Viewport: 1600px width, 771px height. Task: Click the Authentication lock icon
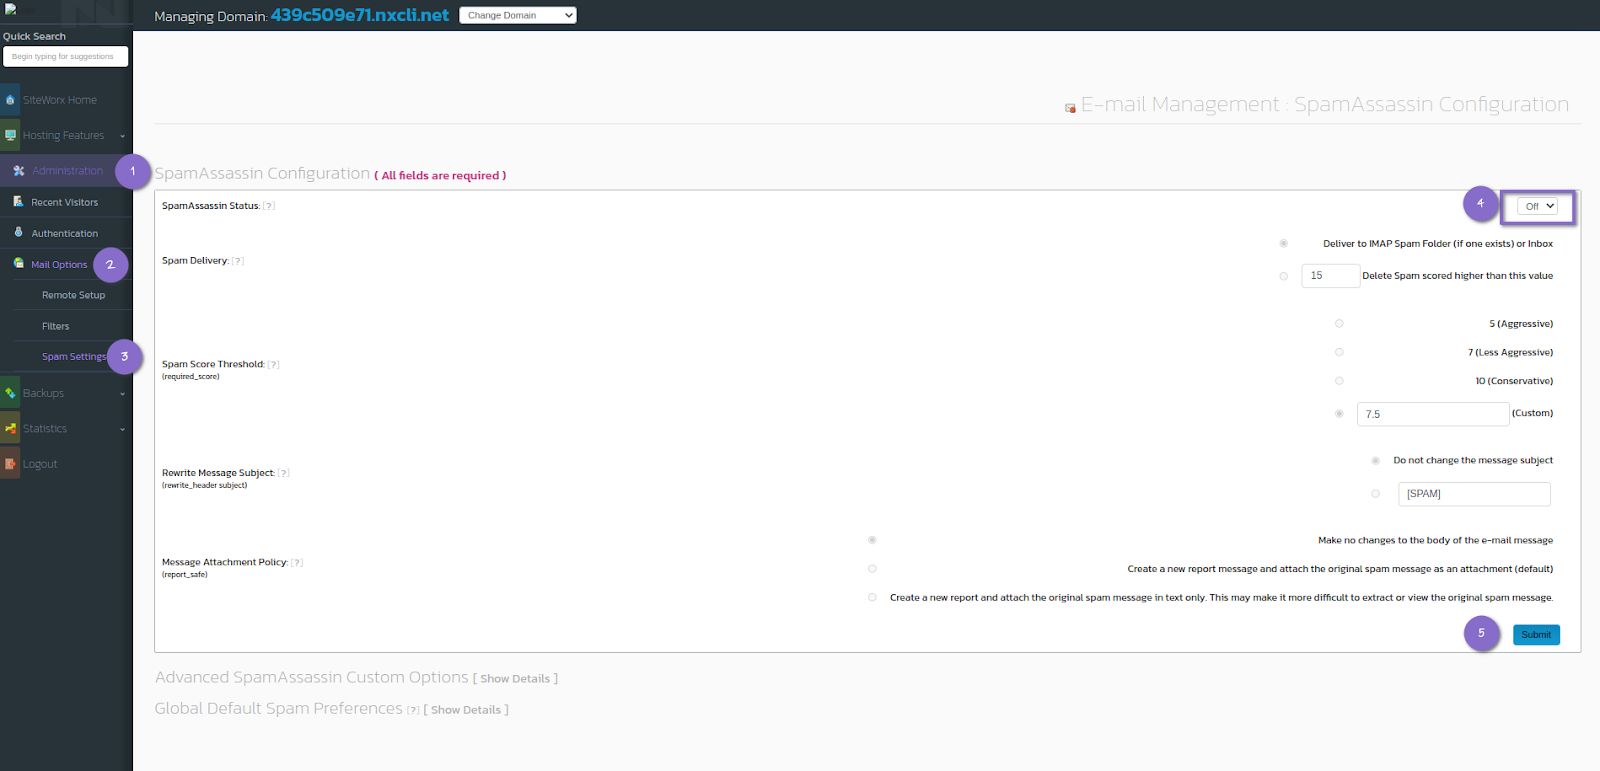point(18,232)
